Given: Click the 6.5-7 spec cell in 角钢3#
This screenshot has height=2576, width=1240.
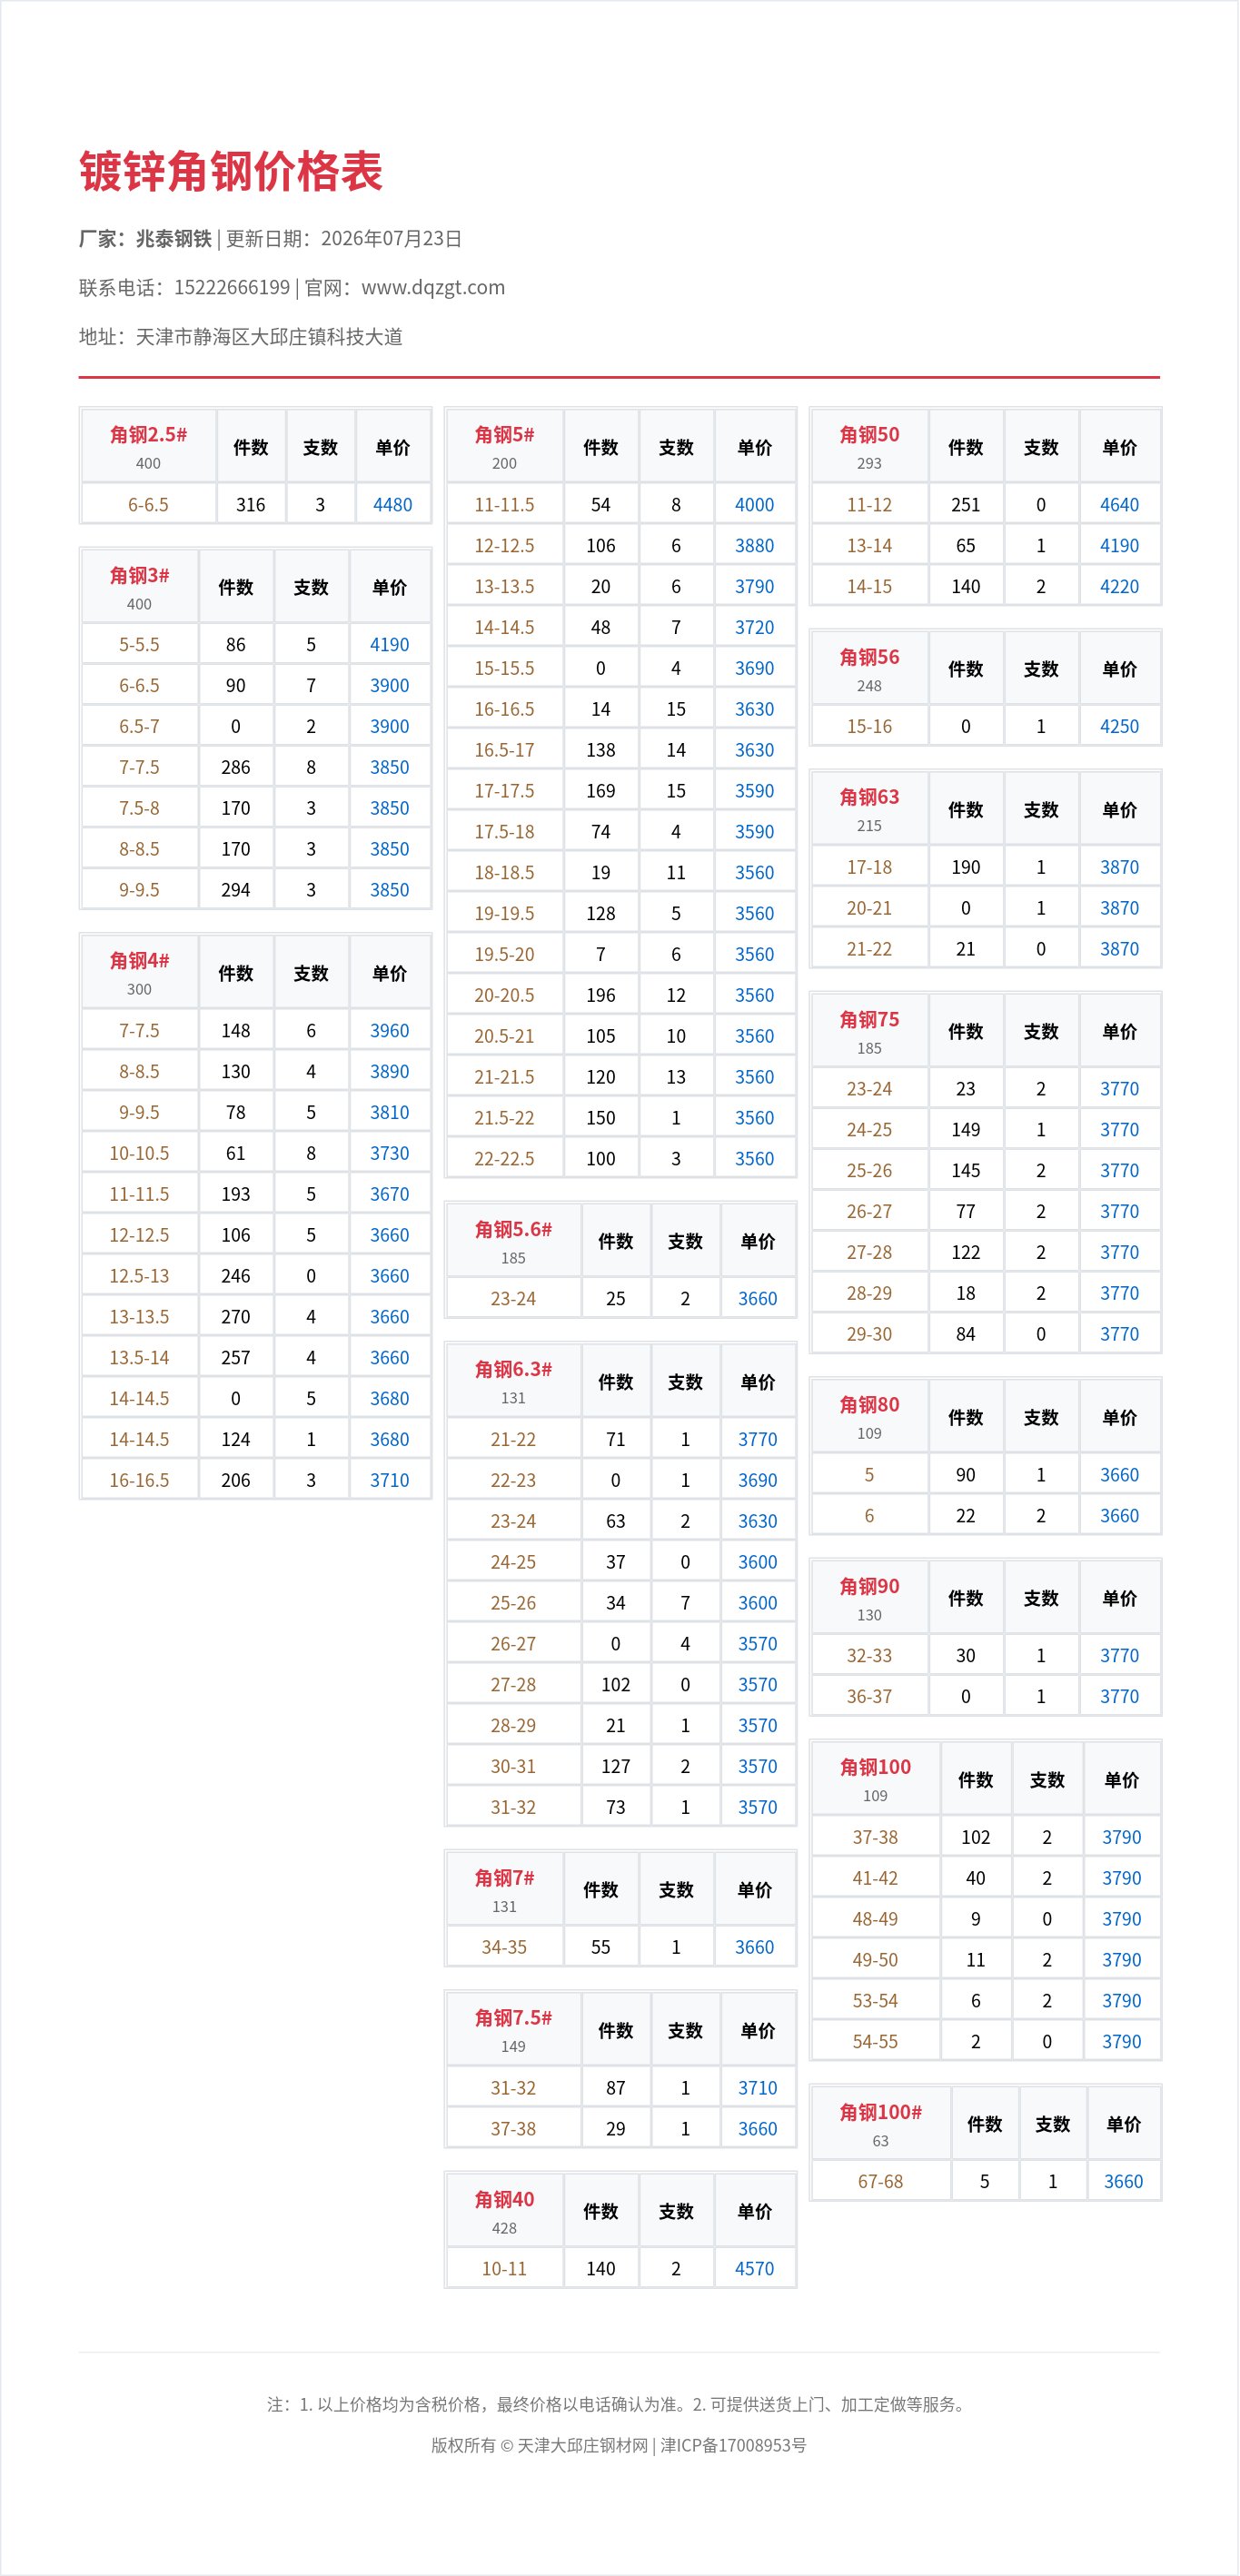Looking at the screenshot, I should pos(139,726).
